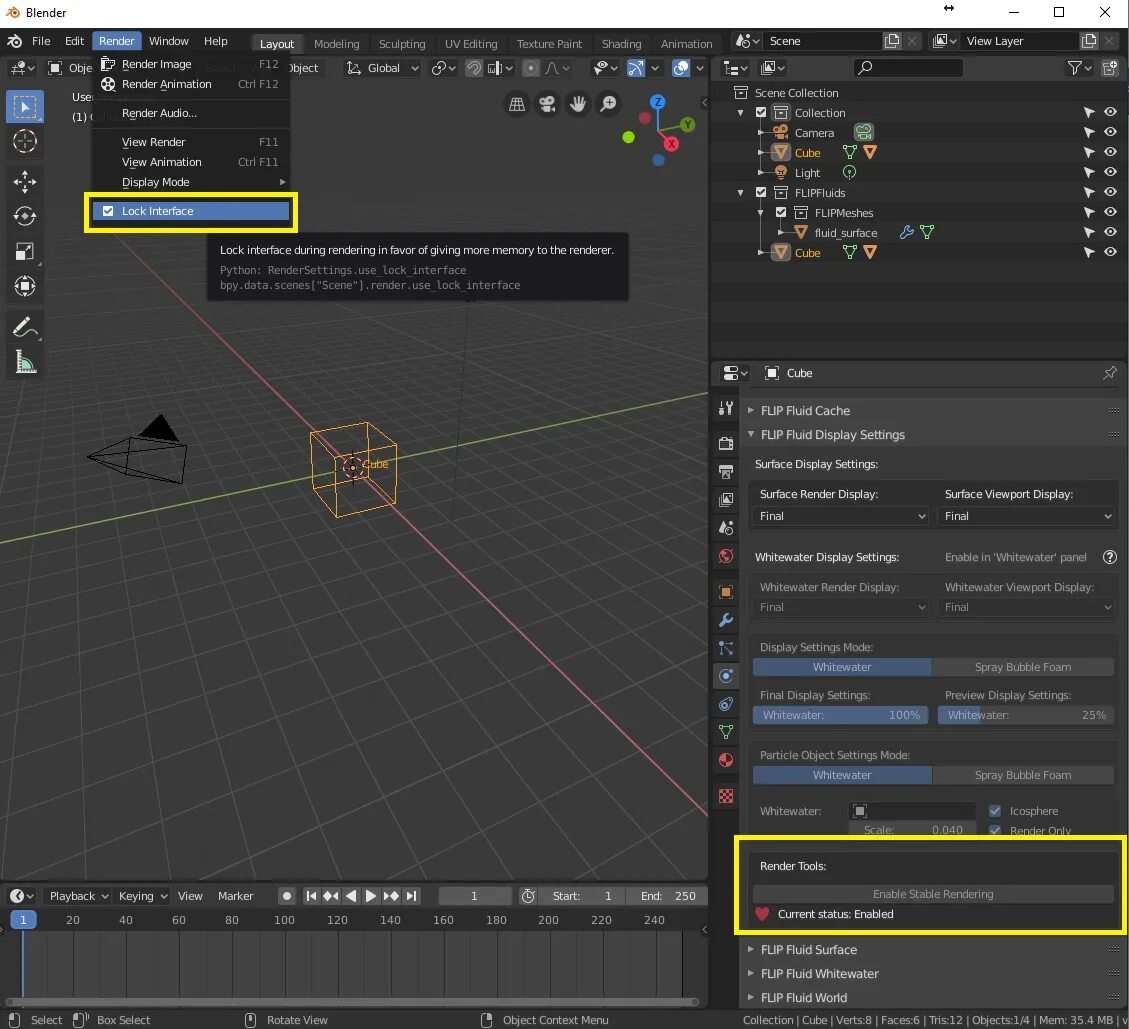Toggle Collection checkbox in outliner
1129x1029 pixels.
pyautogui.click(x=761, y=112)
